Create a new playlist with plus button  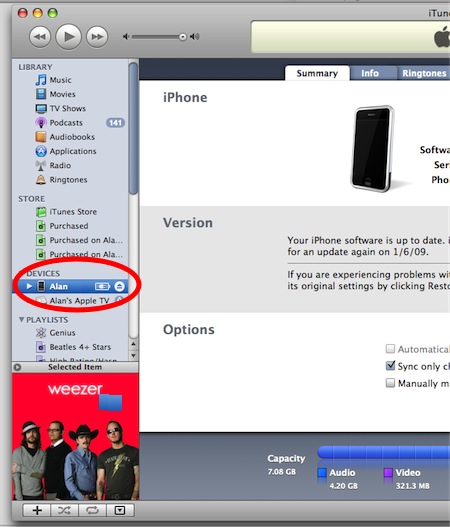(37, 510)
